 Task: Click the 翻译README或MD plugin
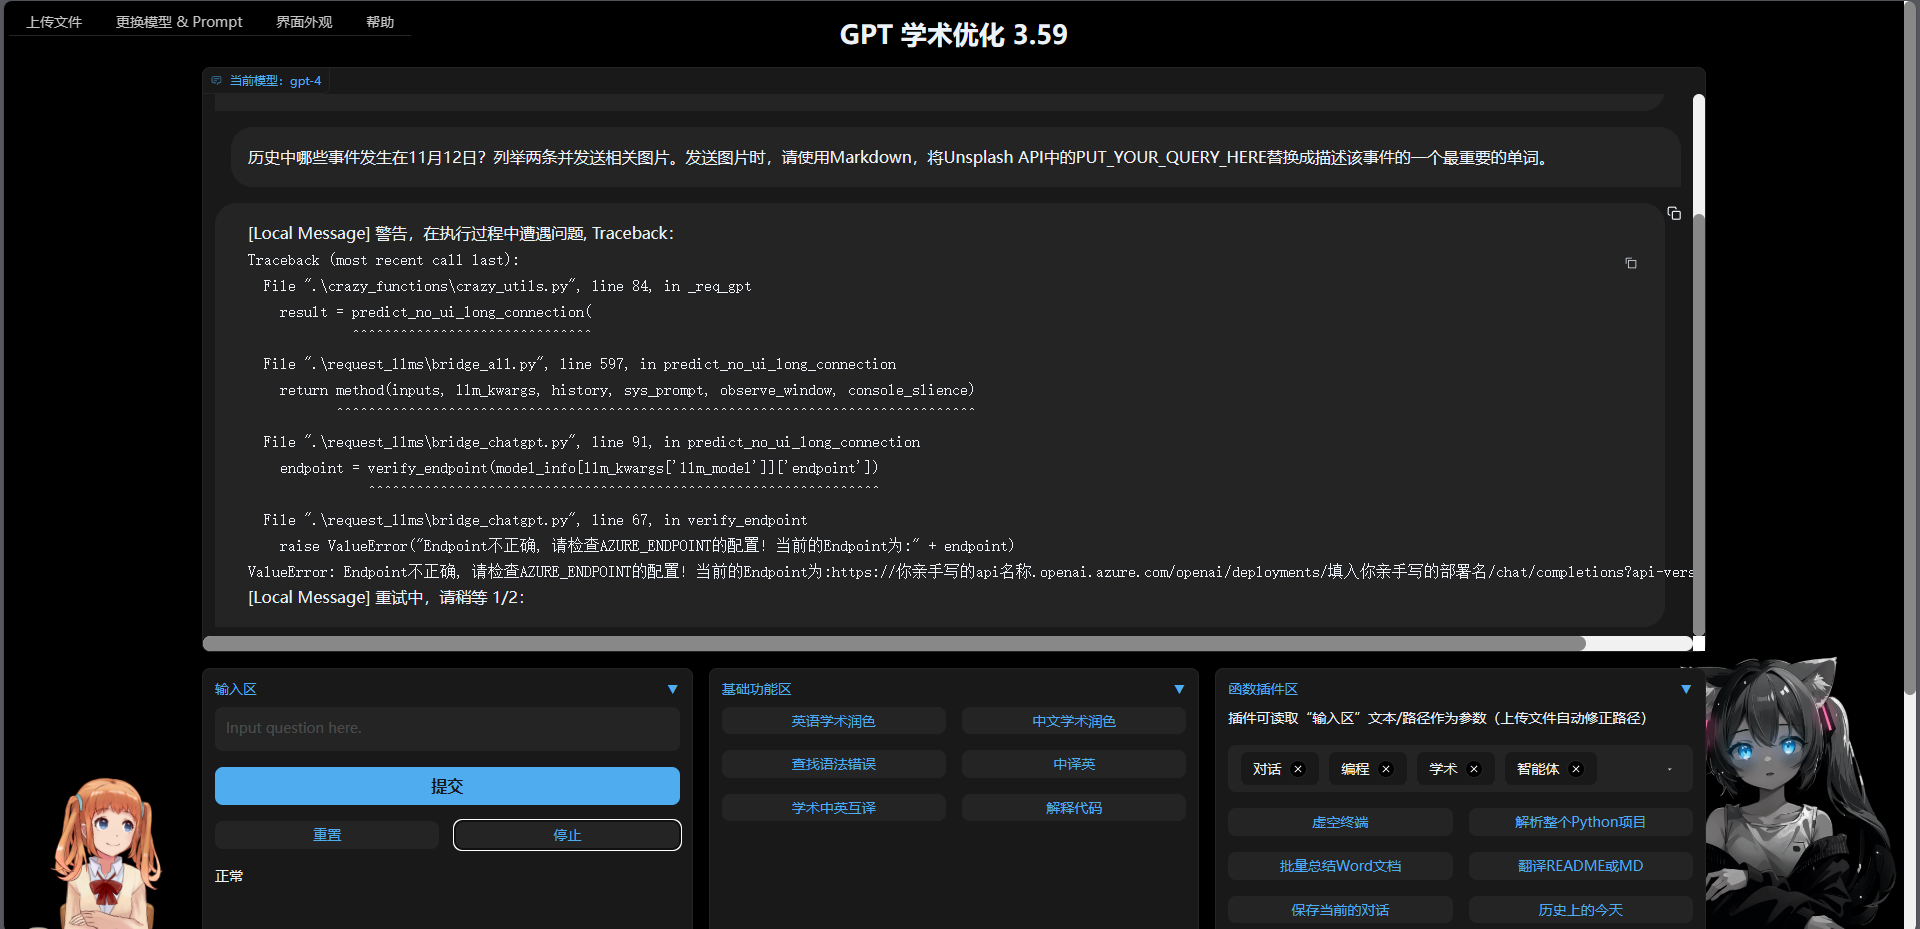click(x=1580, y=865)
